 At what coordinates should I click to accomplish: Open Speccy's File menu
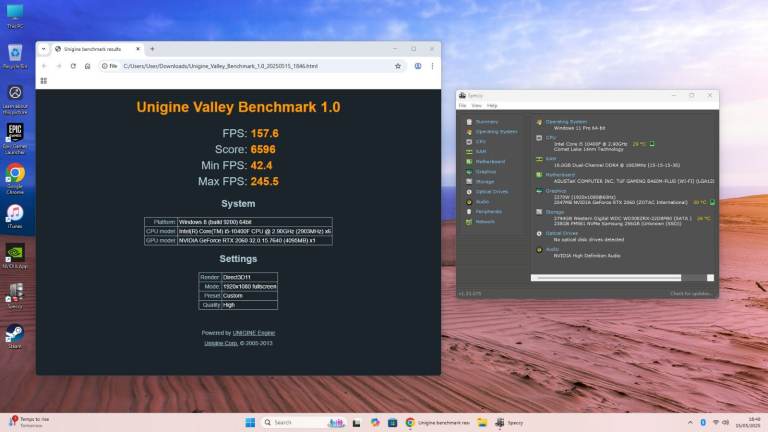[462, 106]
